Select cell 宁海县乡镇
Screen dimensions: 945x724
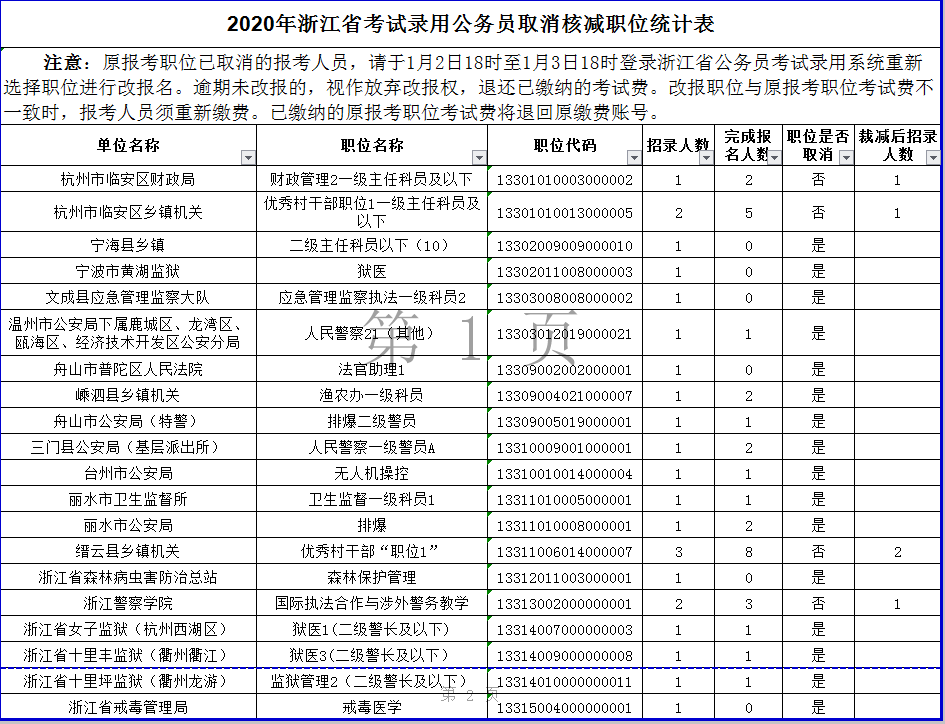tap(128, 245)
